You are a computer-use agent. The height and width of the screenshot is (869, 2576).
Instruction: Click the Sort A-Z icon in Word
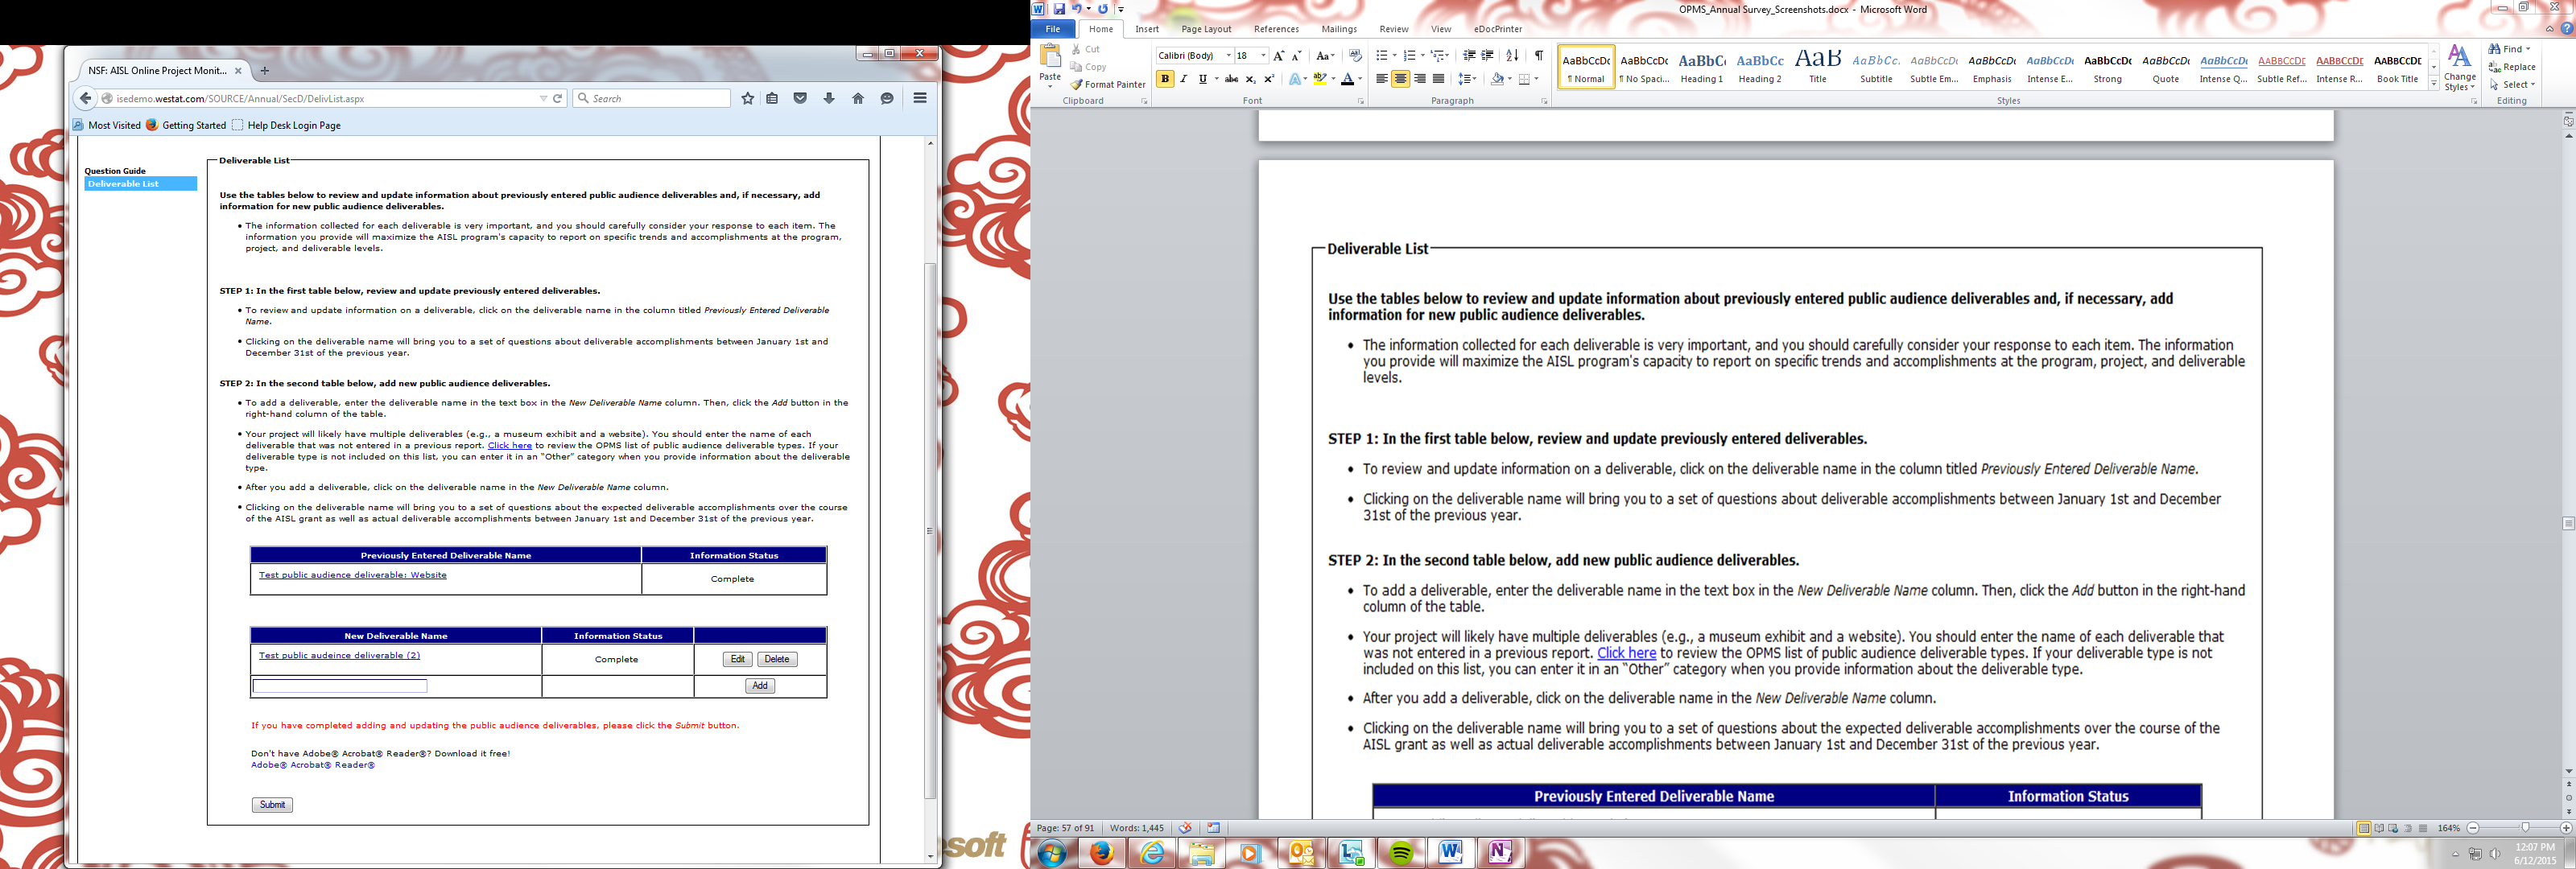pyautogui.click(x=1512, y=56)
